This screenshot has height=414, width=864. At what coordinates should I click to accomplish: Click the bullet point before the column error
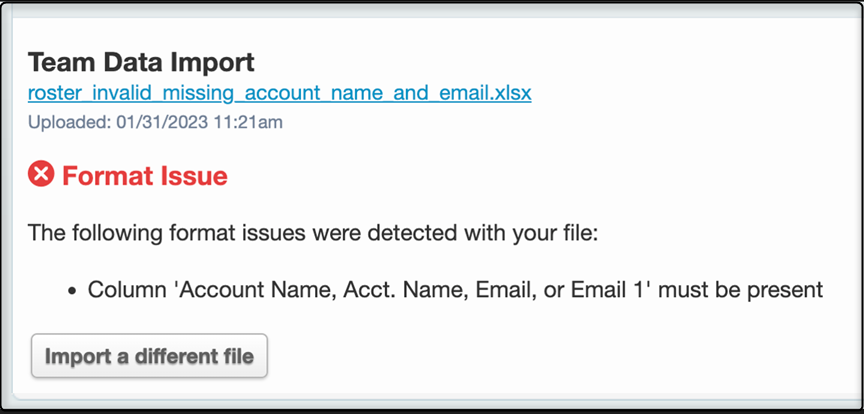tap(72, 291)
